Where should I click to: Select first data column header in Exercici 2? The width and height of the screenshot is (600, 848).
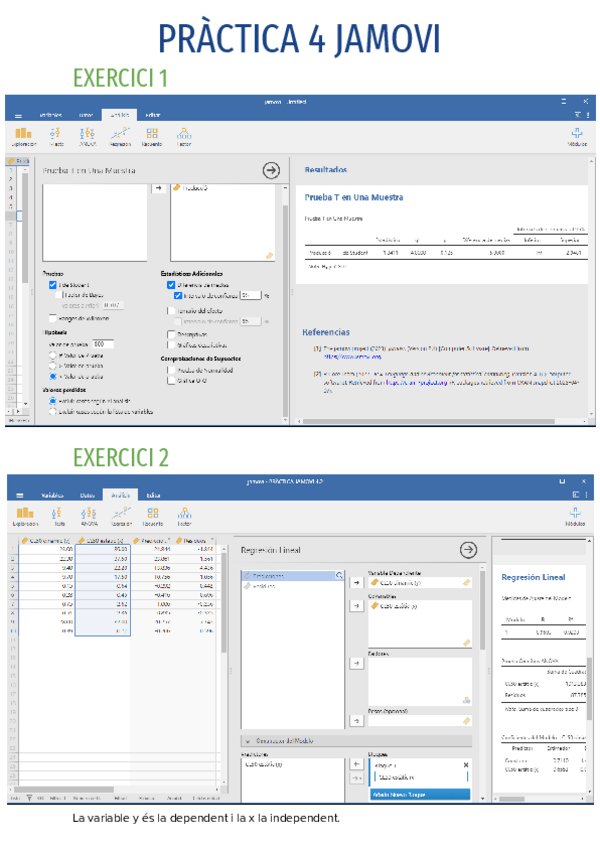[x=47, y=540]
